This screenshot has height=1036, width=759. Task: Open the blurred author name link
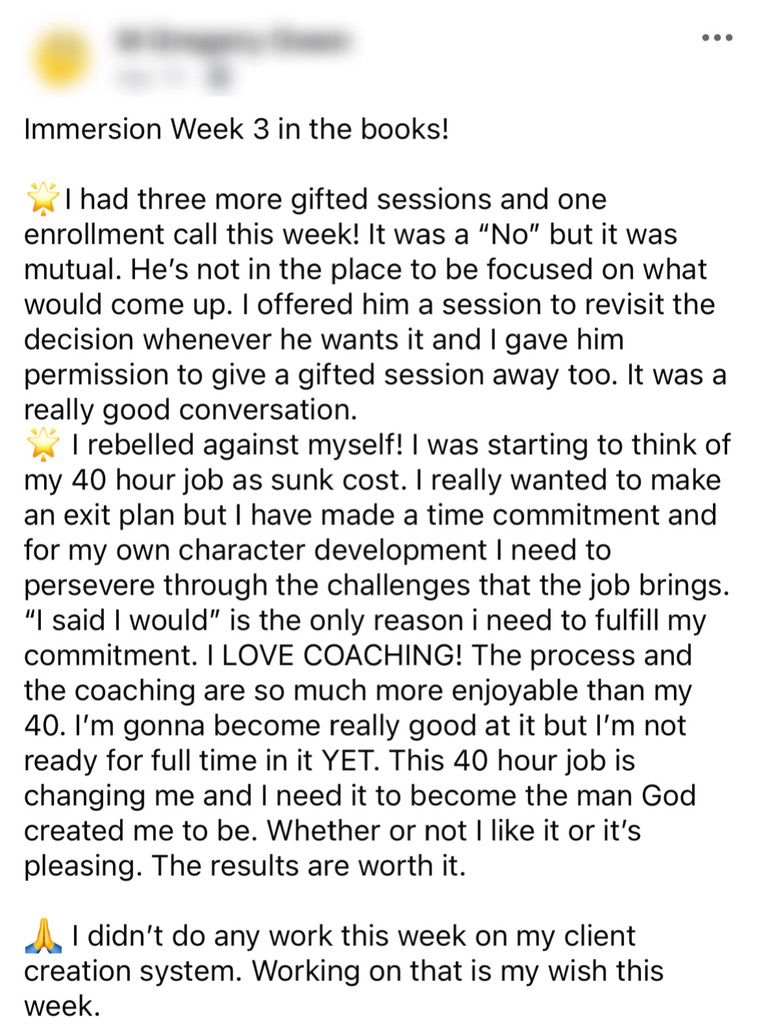click(233, 41)
